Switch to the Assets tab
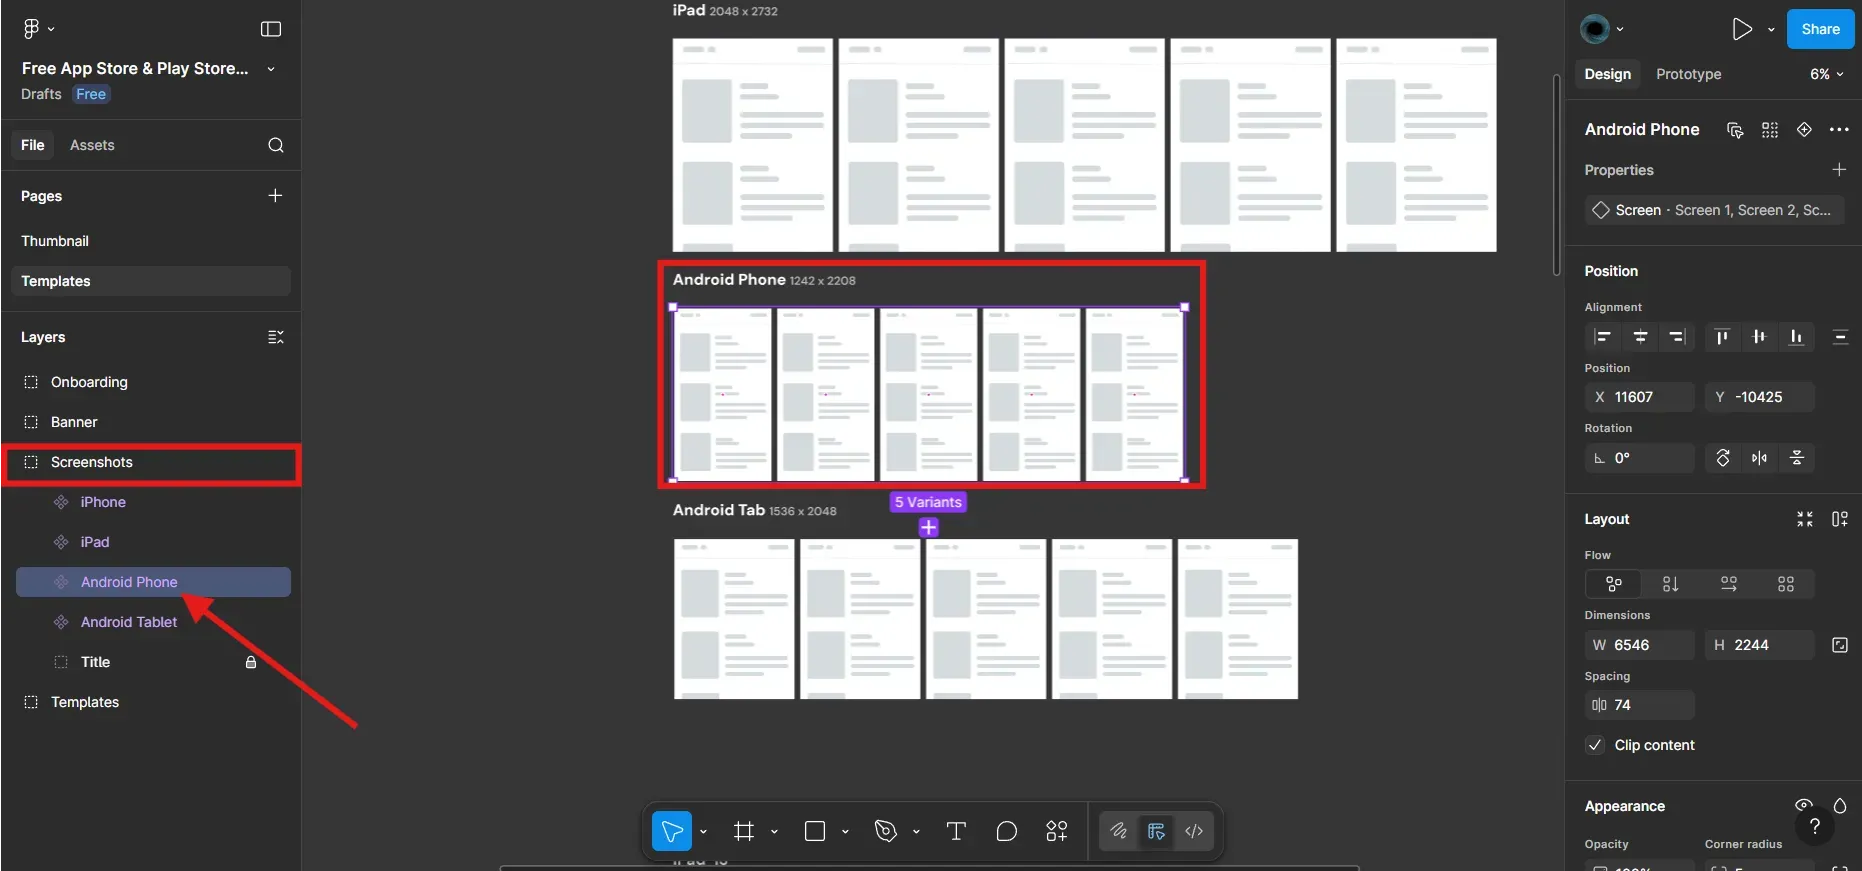Image resolution: width=1862 pixels, height=871 pixels. point(92,145)
